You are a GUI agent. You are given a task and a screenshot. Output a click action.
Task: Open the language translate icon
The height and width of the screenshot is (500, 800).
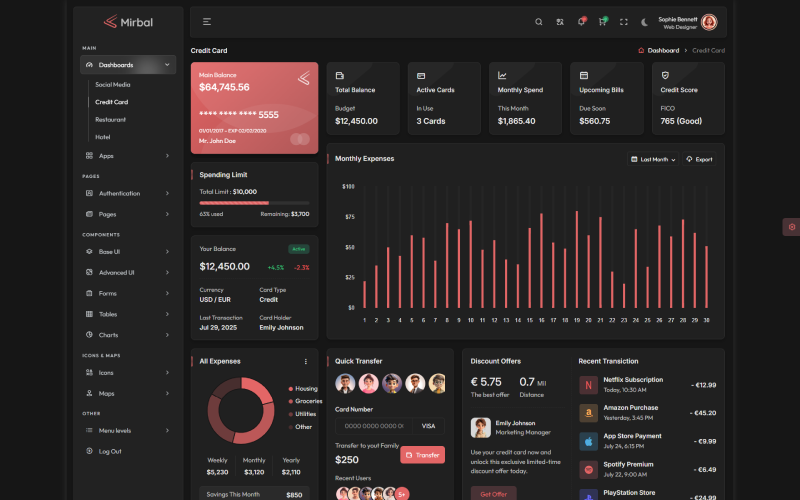click(560, 21)
